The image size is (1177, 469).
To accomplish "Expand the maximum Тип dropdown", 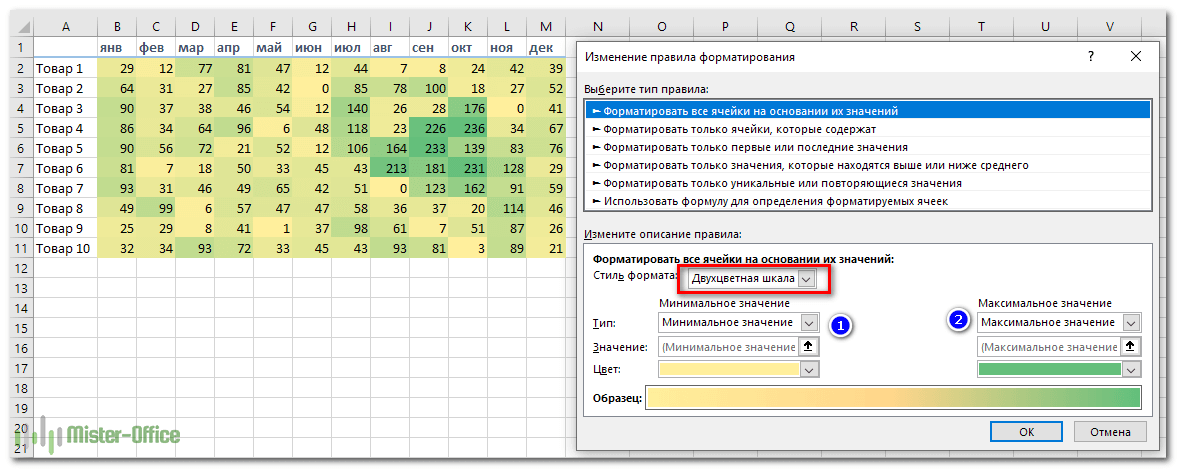I will coord(1131,322).
